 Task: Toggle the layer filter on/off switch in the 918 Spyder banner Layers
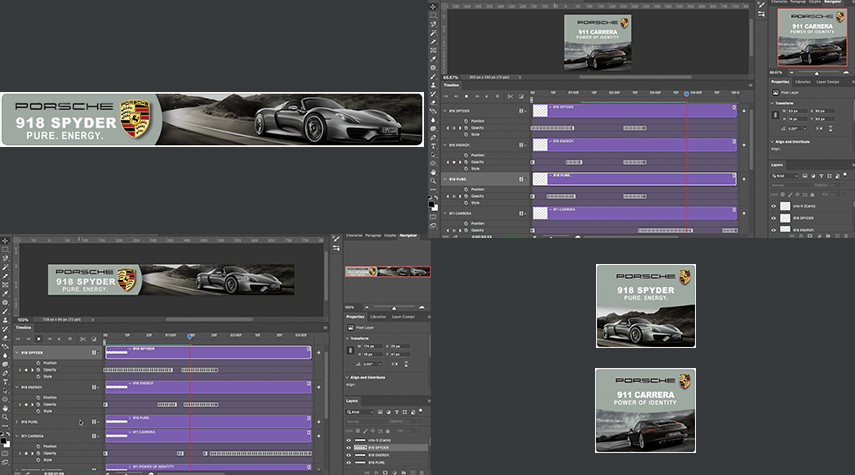(420, 410)
